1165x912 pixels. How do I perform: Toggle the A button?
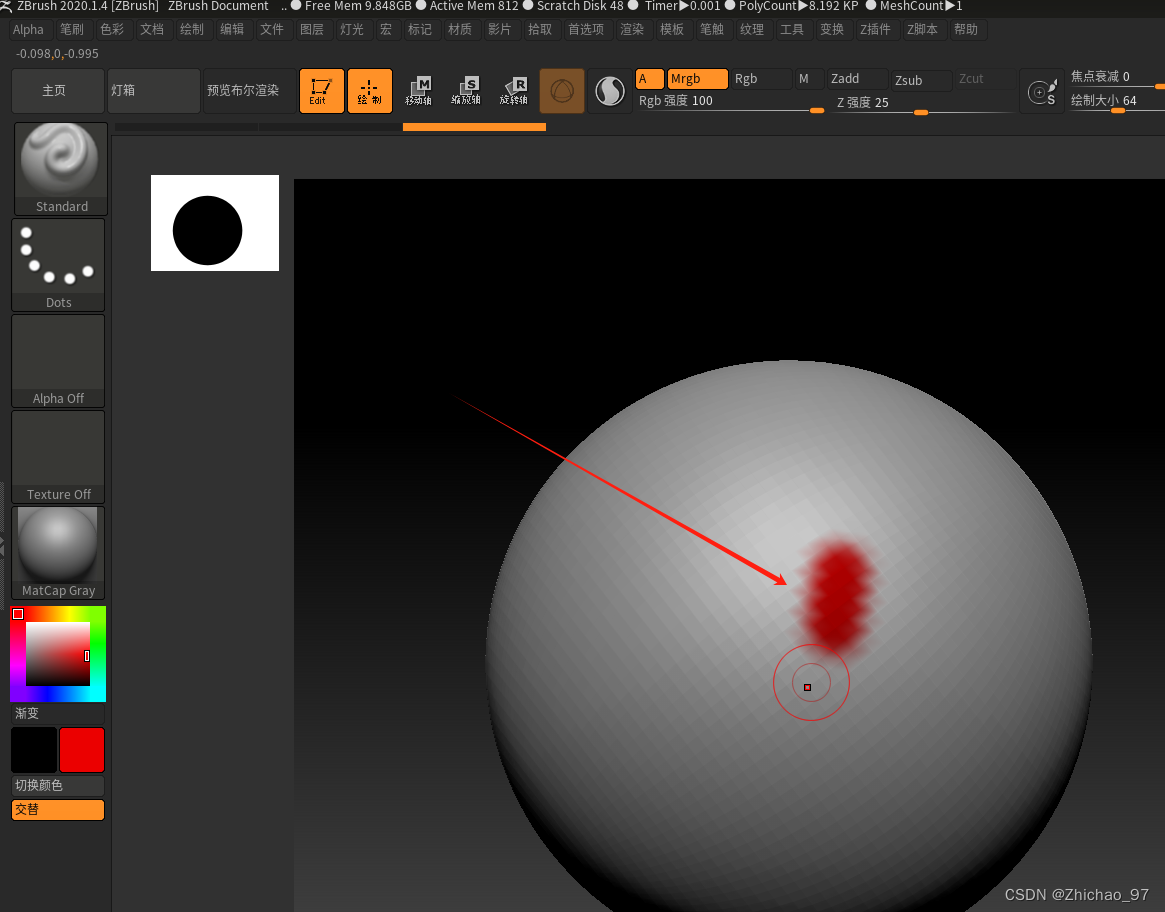pyautogui.click(x=649, y=79)
